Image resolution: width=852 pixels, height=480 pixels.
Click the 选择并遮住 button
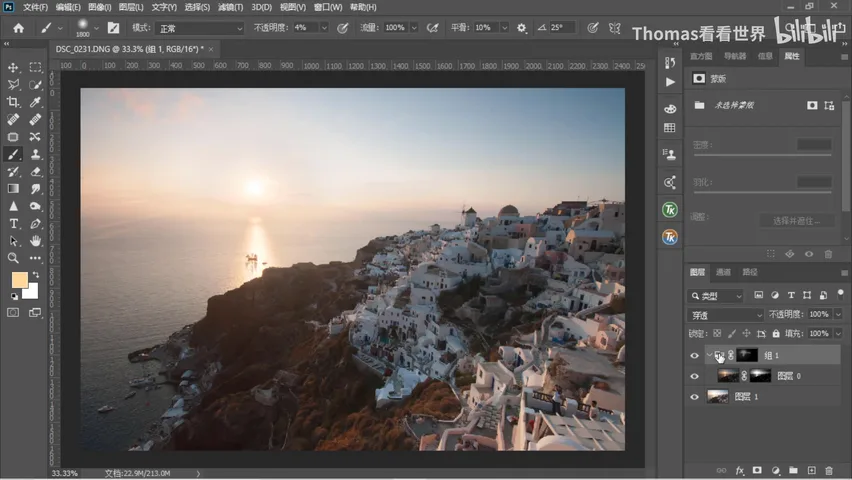click(796, 221)
